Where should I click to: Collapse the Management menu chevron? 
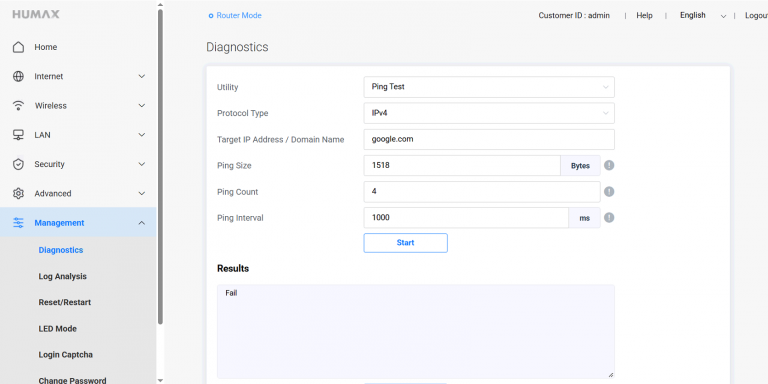(x=142, y=223)
